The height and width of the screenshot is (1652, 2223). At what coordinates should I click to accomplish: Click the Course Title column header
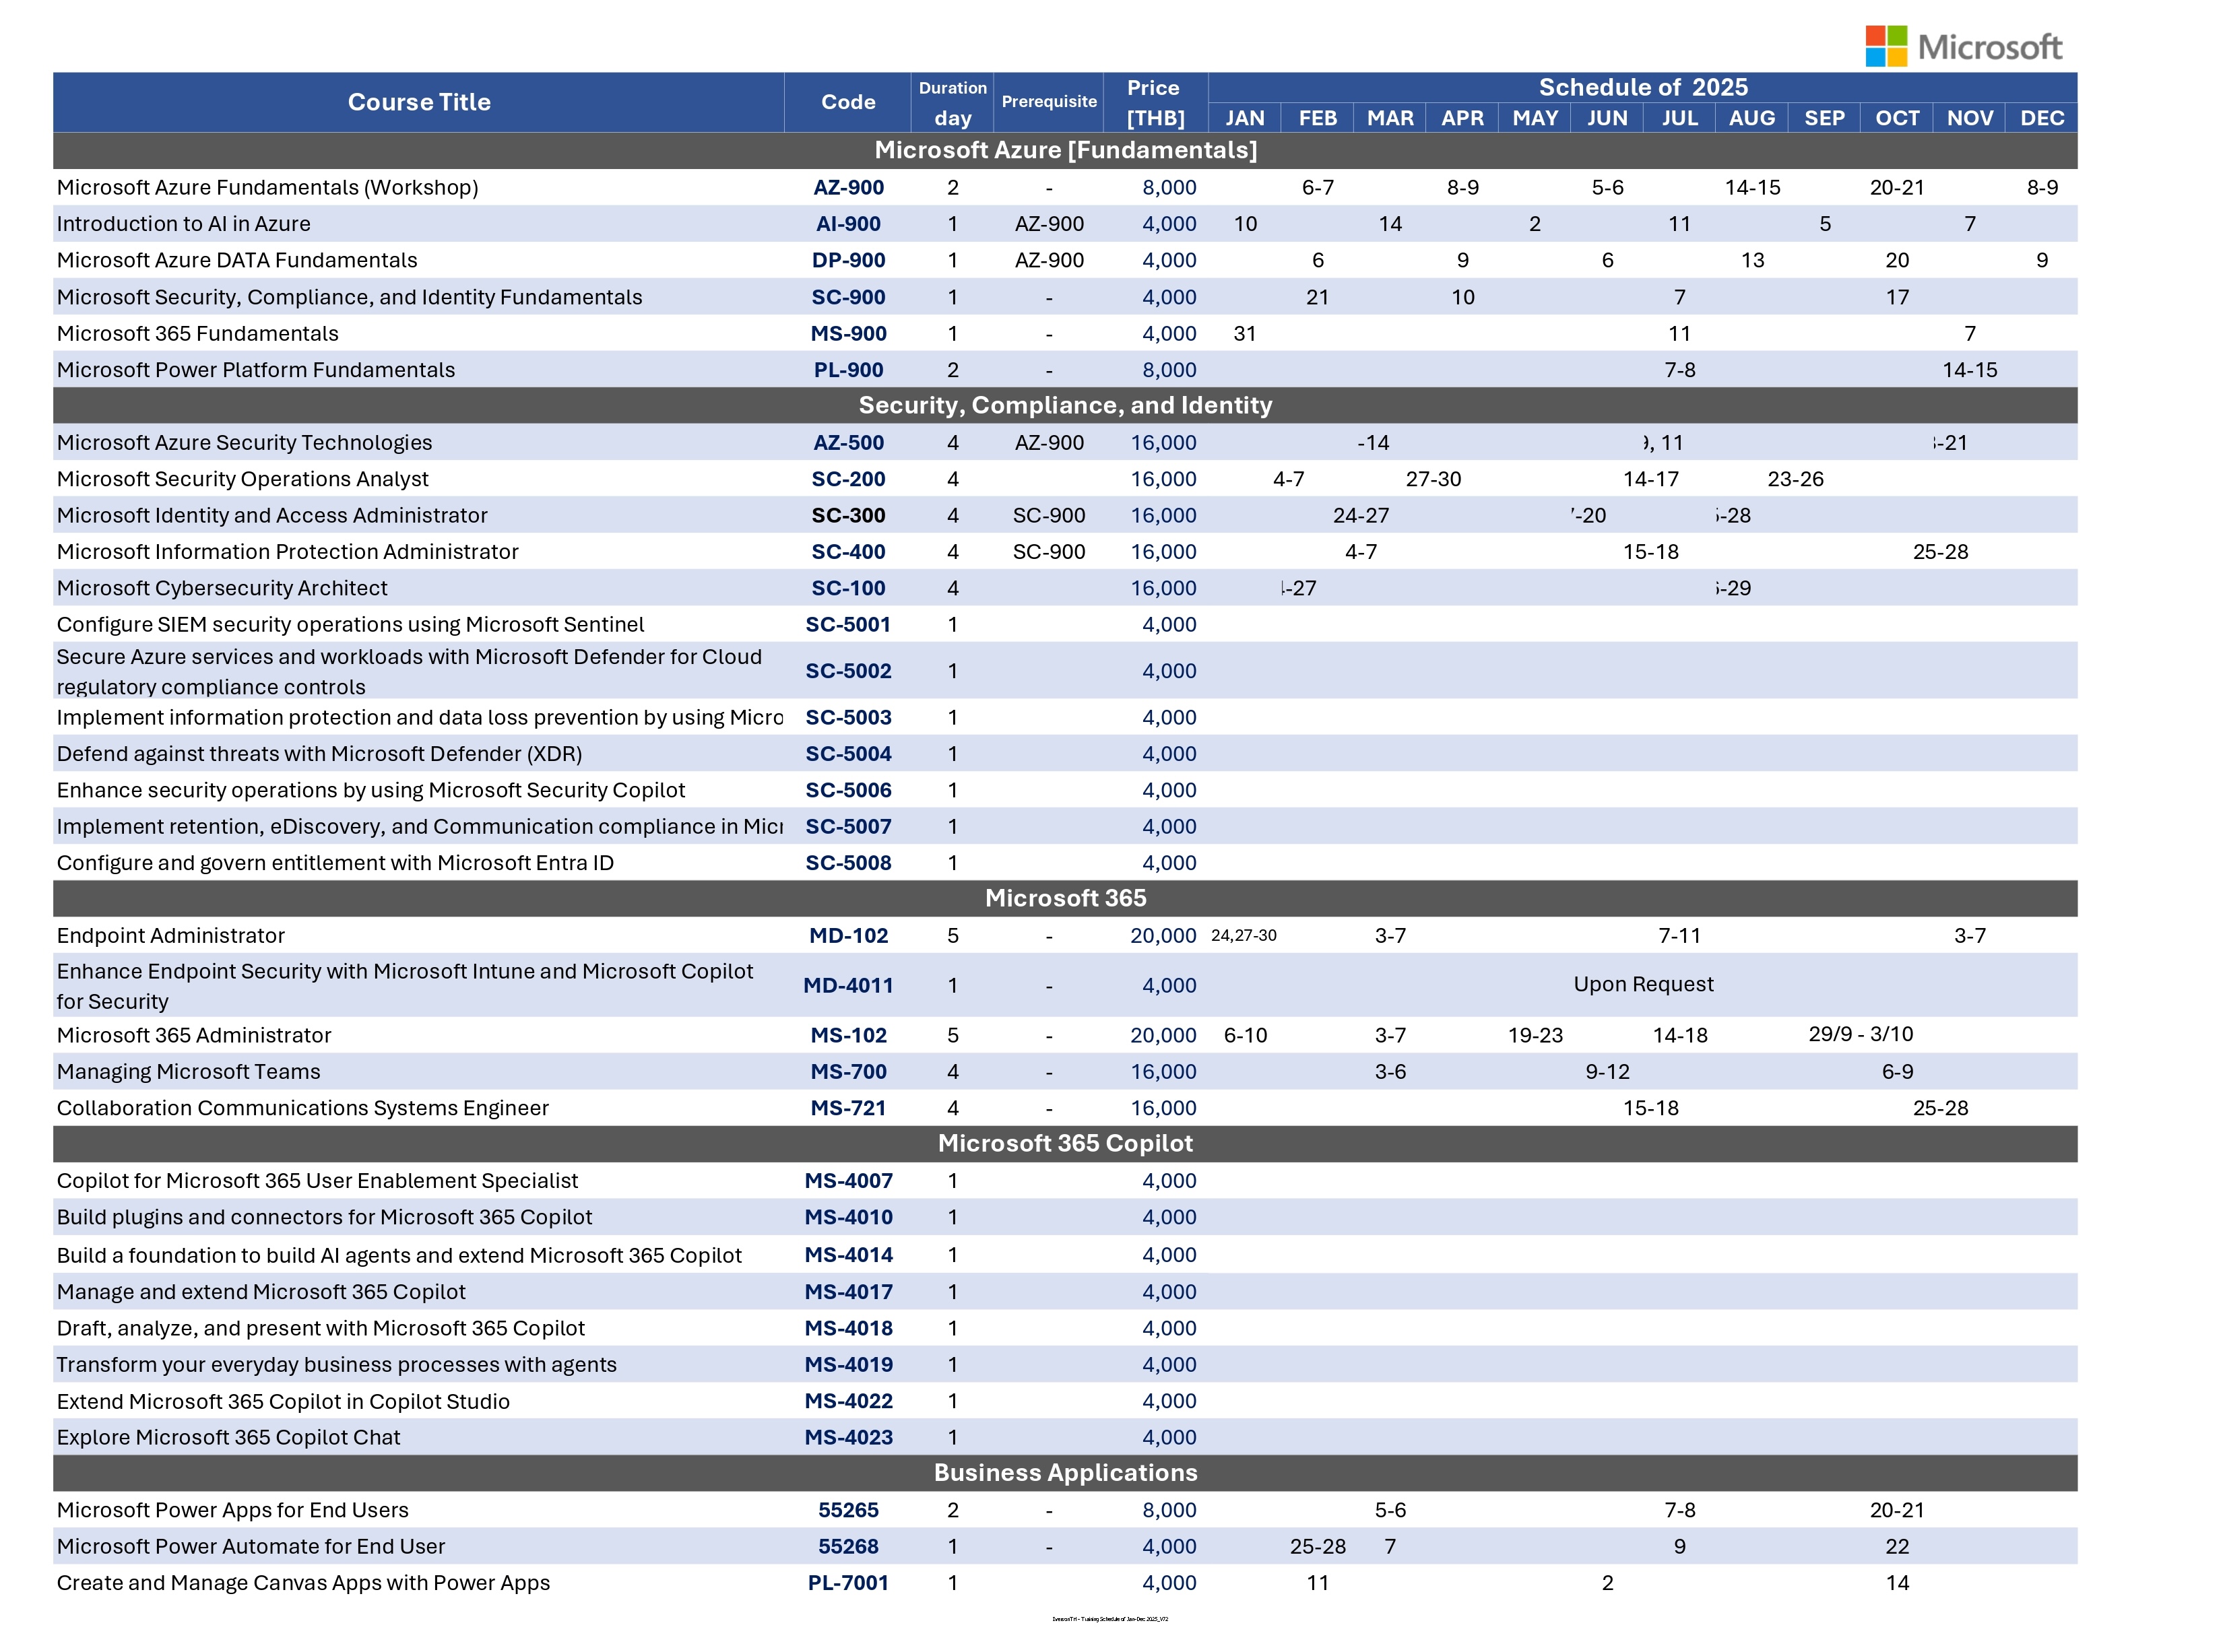419,102
